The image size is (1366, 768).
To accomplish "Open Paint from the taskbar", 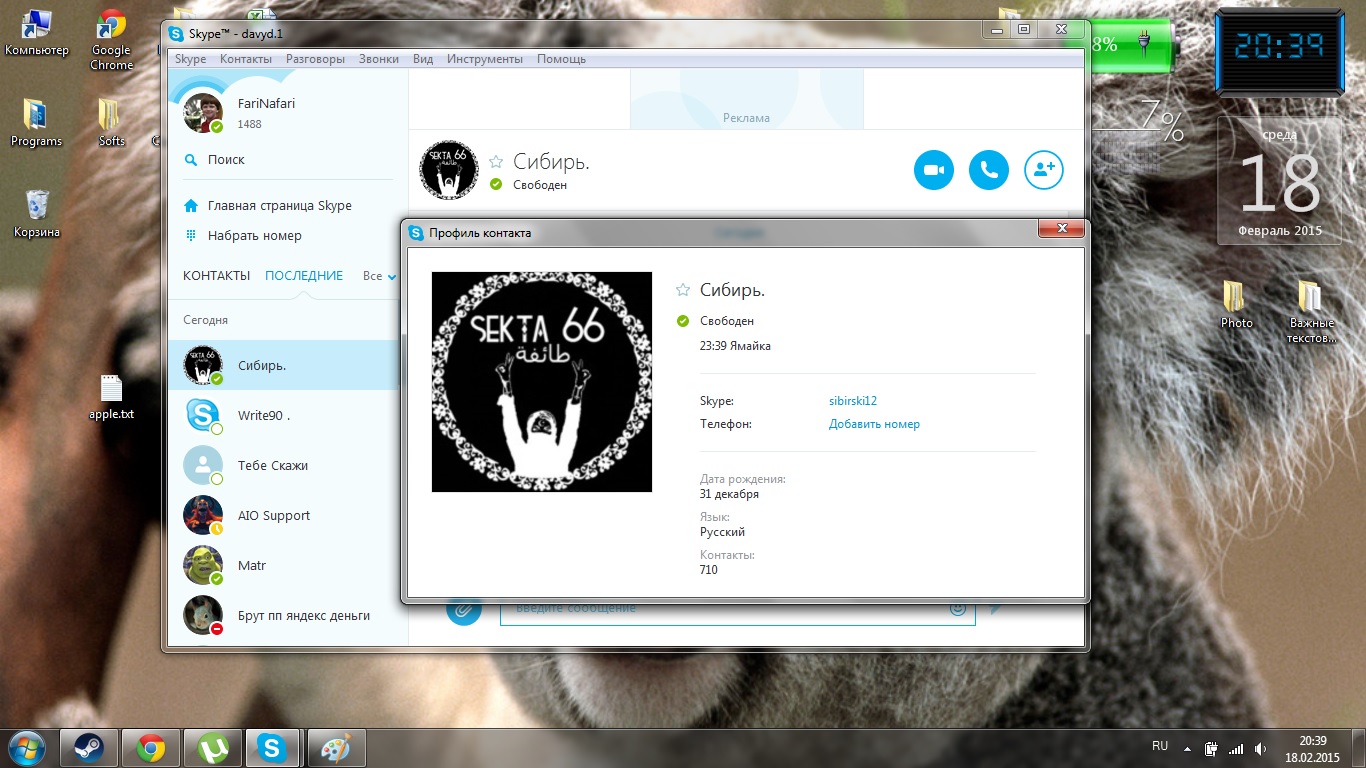I will pyautogui.click(x=335, y=747).
